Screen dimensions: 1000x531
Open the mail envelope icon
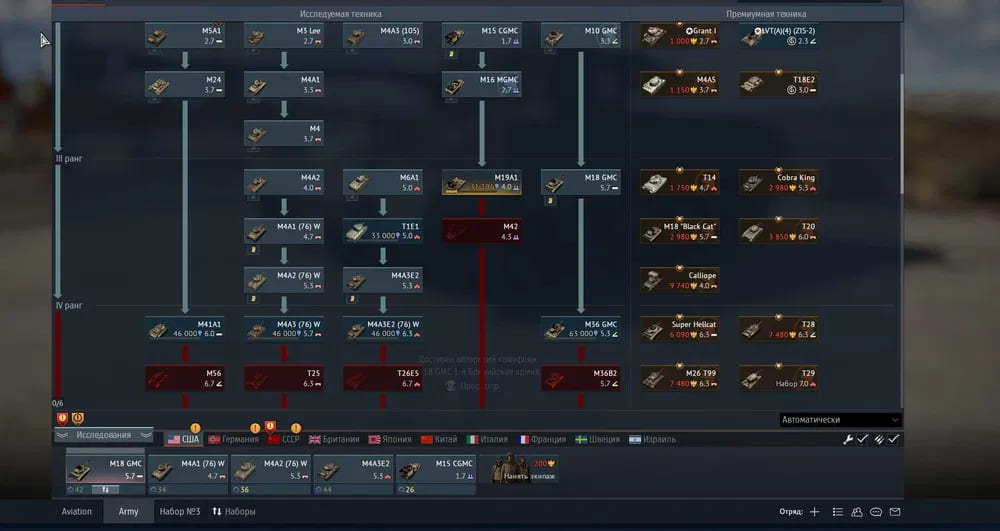(895, 512)
